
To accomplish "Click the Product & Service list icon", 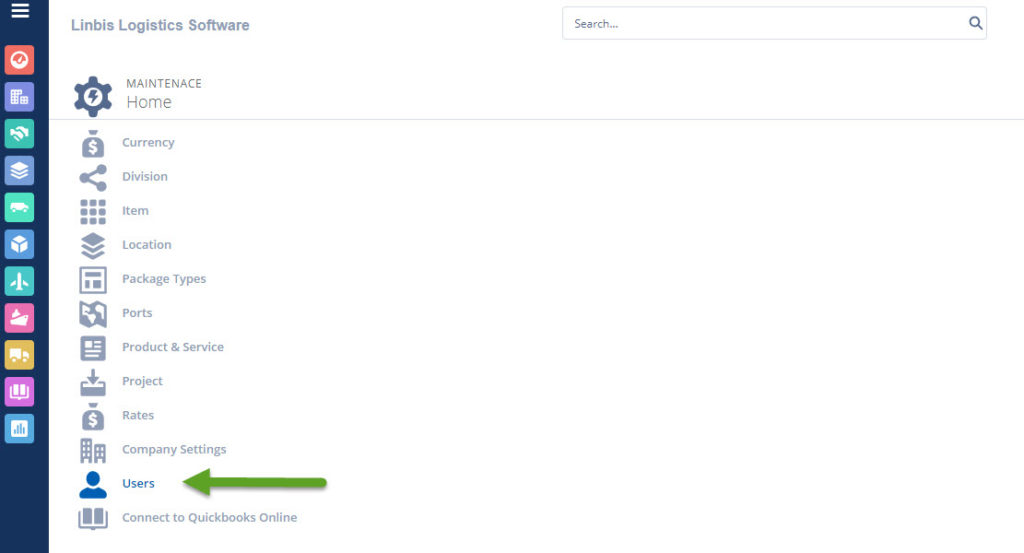I will [93, 348].
